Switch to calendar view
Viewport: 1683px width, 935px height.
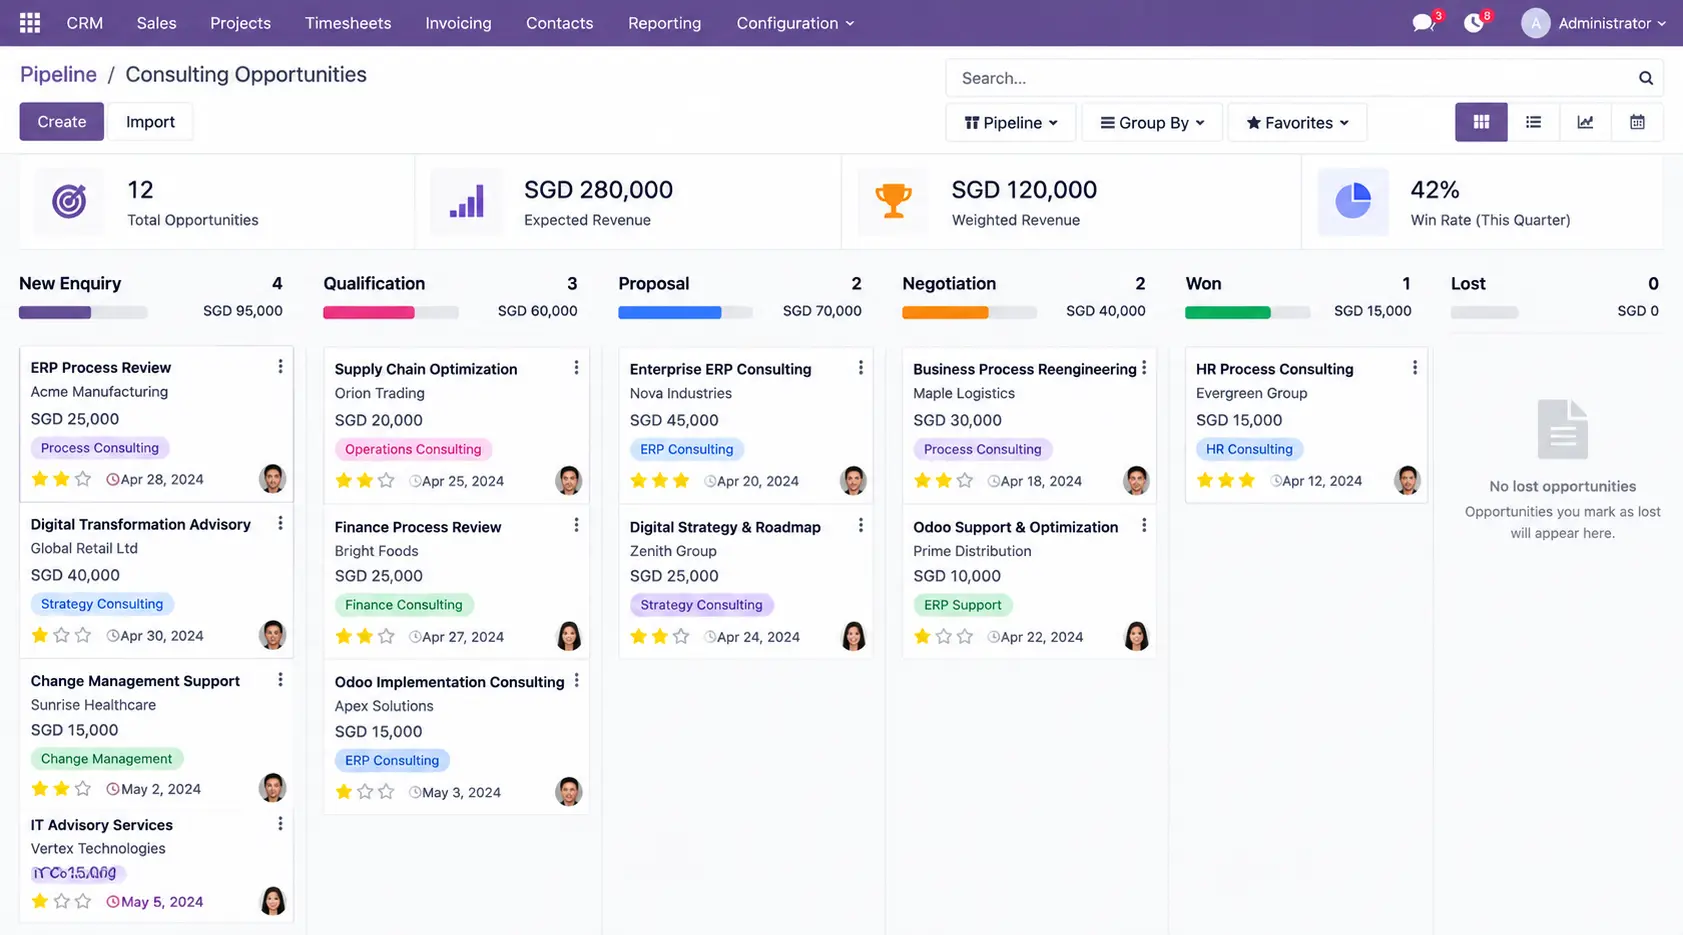(1637, 122)
